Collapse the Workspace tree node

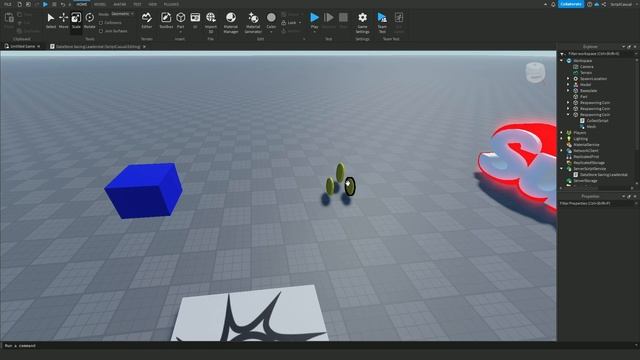click(x=562, y=60)
